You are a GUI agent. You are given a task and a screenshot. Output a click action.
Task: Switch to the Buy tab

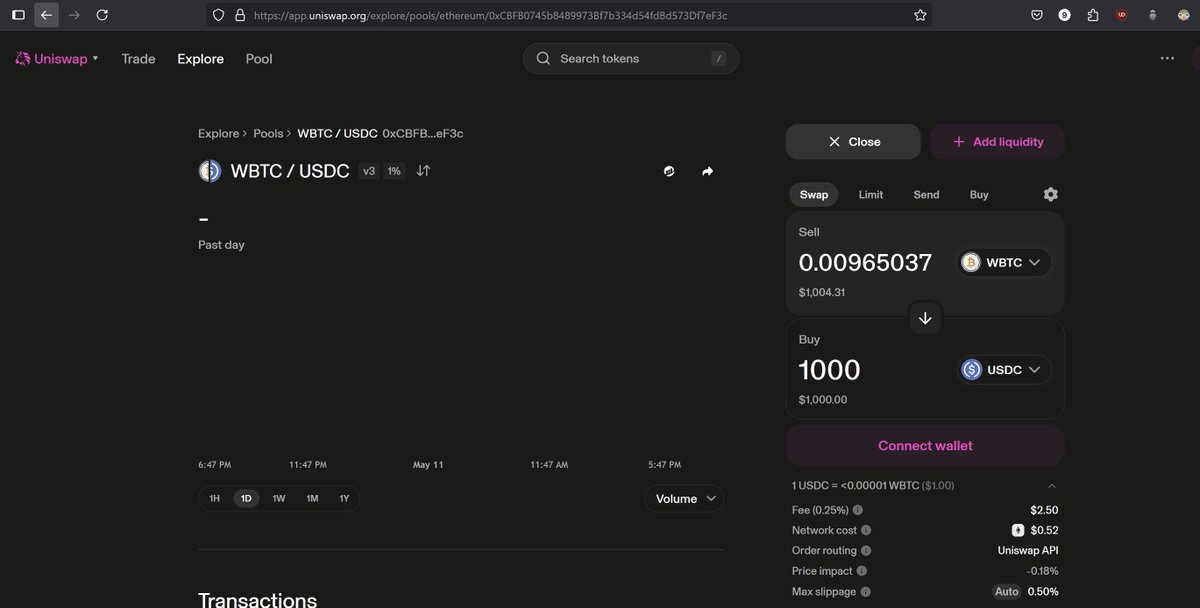click(979, 194)
